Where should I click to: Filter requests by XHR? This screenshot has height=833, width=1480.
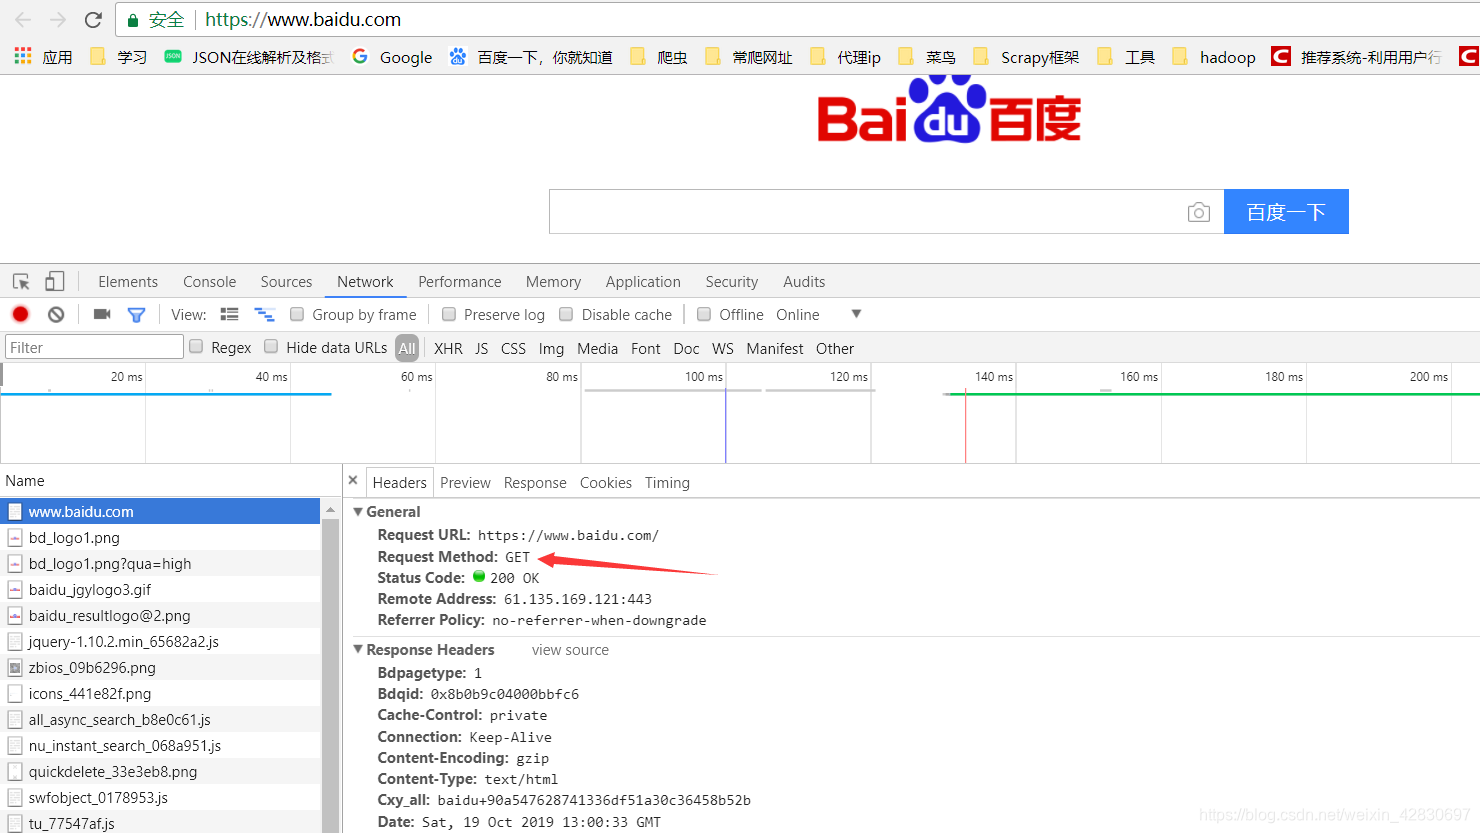tap(448, 349)
